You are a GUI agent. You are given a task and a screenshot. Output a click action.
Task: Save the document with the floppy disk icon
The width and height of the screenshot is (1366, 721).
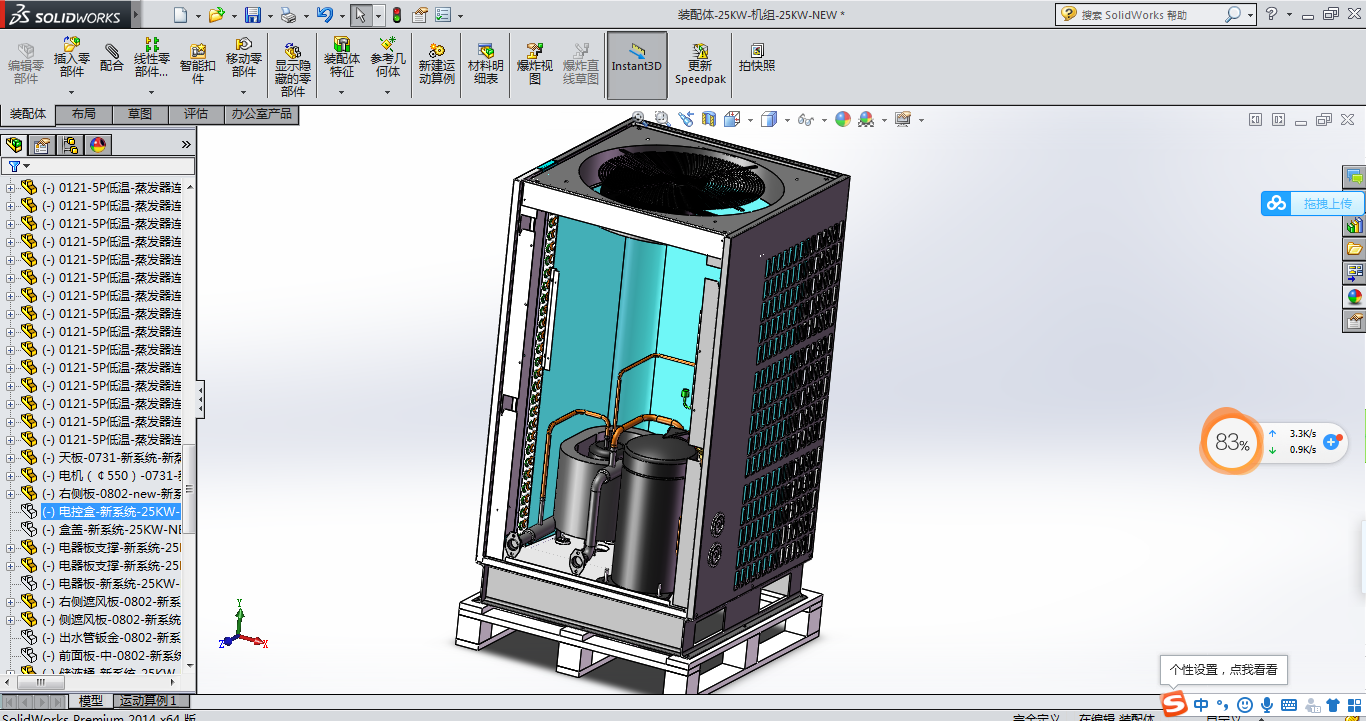[x=253, y=15]
